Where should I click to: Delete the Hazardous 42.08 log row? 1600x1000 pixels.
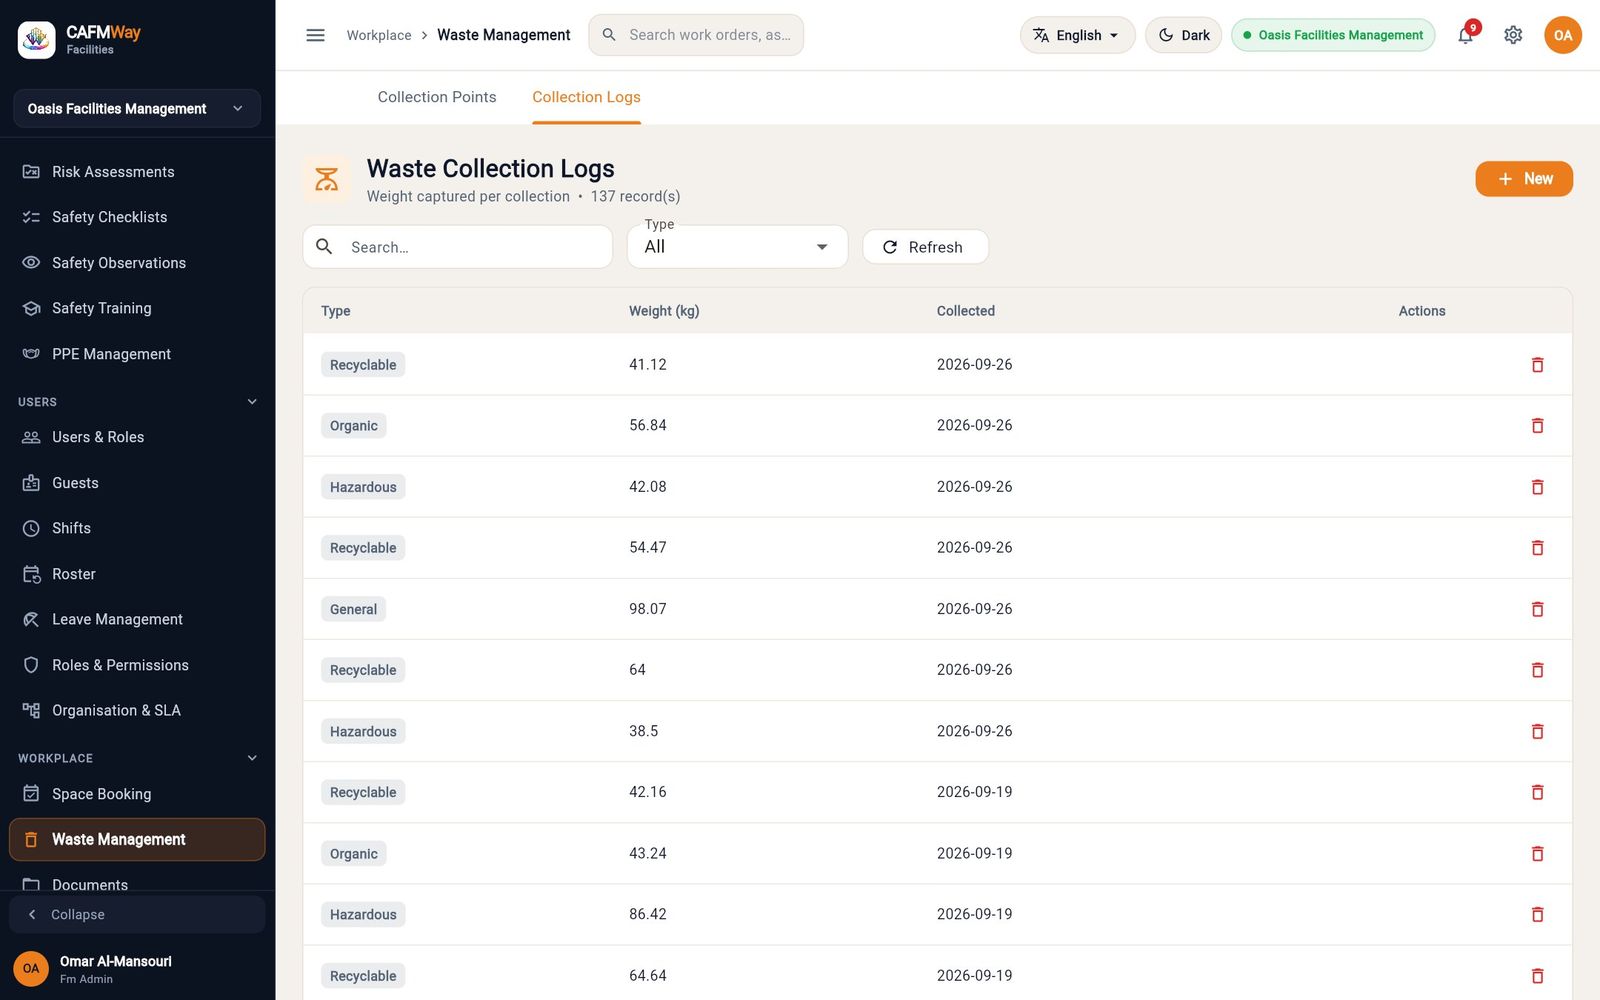pyautogui.click(x=1537, y=487)
